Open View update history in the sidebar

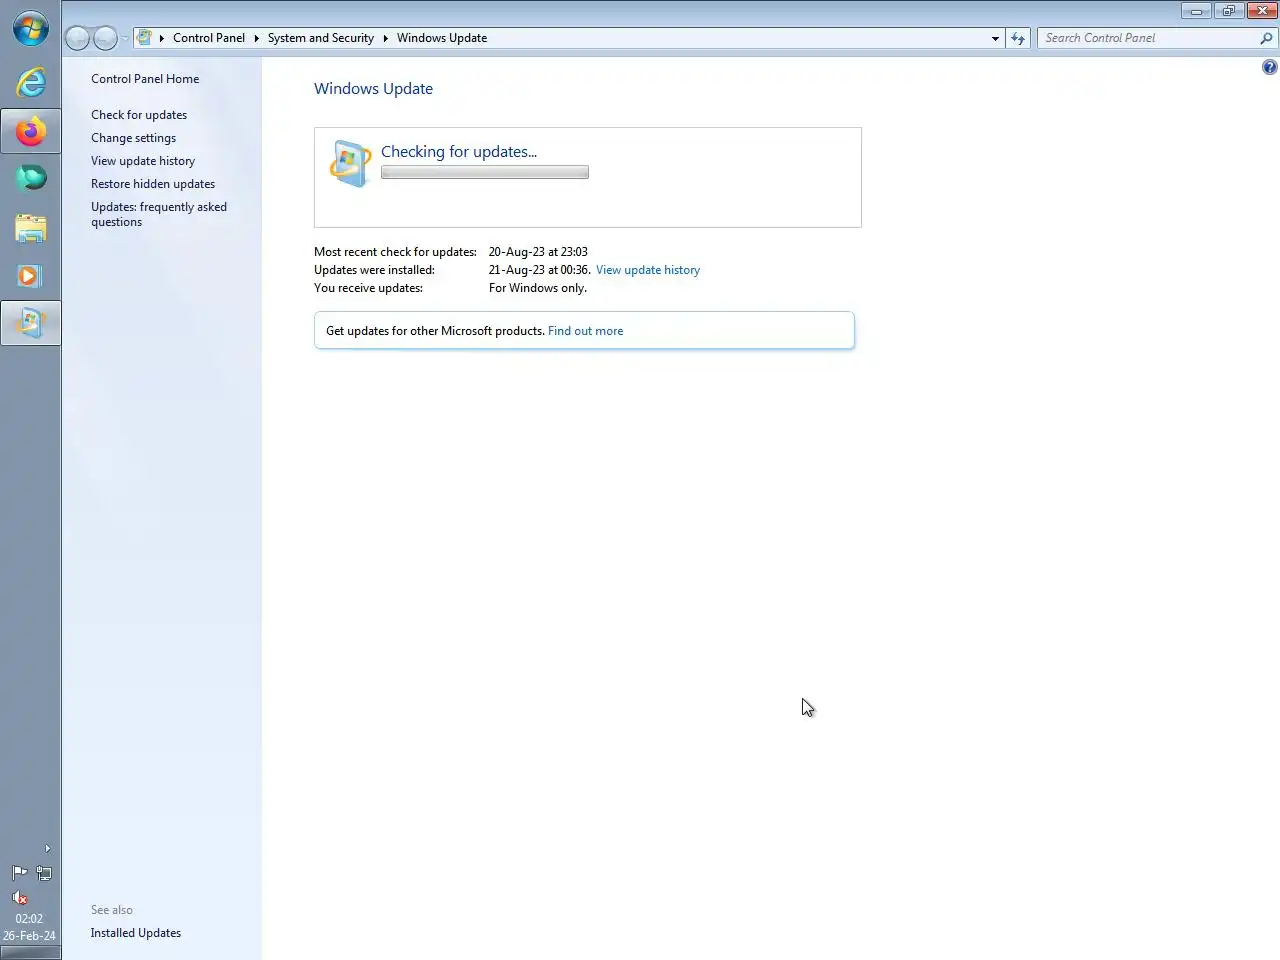click(143, 161)
